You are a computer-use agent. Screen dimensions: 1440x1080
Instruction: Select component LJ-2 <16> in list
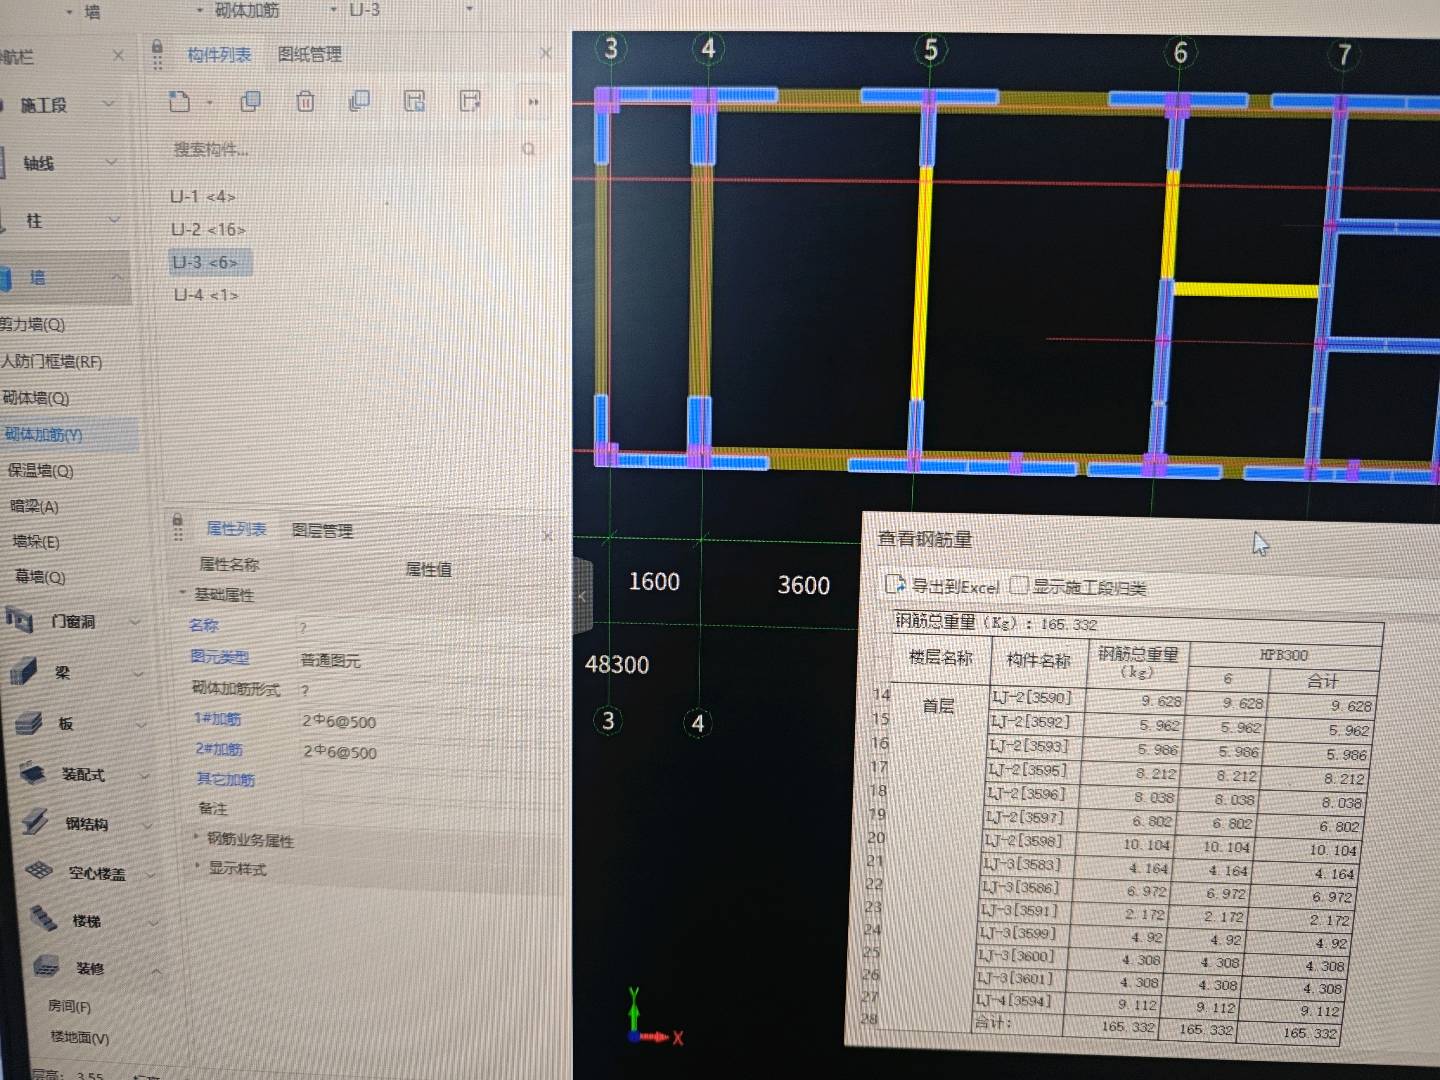click(208, 230)
